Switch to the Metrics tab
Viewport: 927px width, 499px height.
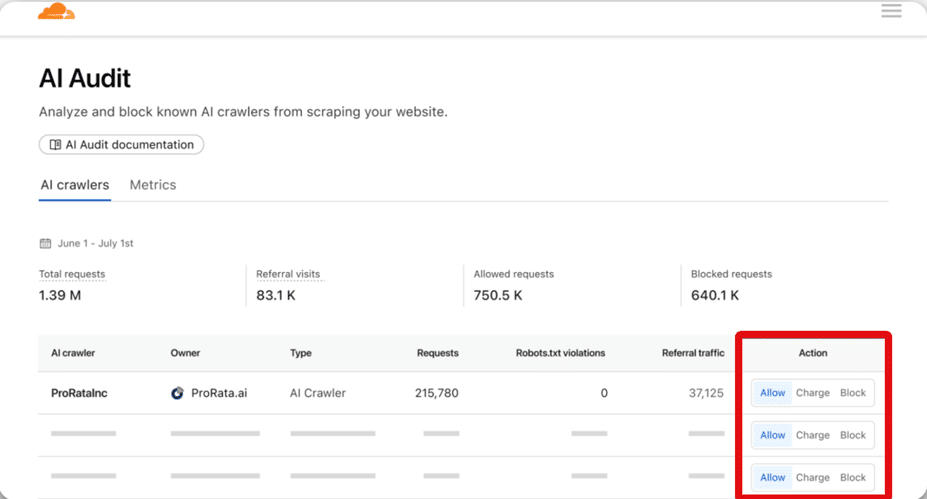(153, 185)
